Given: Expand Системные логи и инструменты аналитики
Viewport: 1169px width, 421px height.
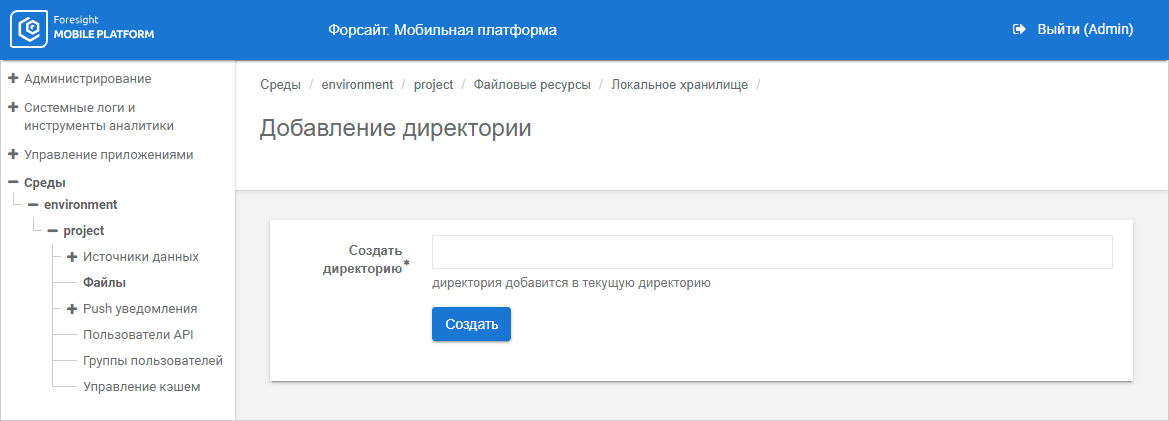Looking at the screenshot, I should (13, 107).
